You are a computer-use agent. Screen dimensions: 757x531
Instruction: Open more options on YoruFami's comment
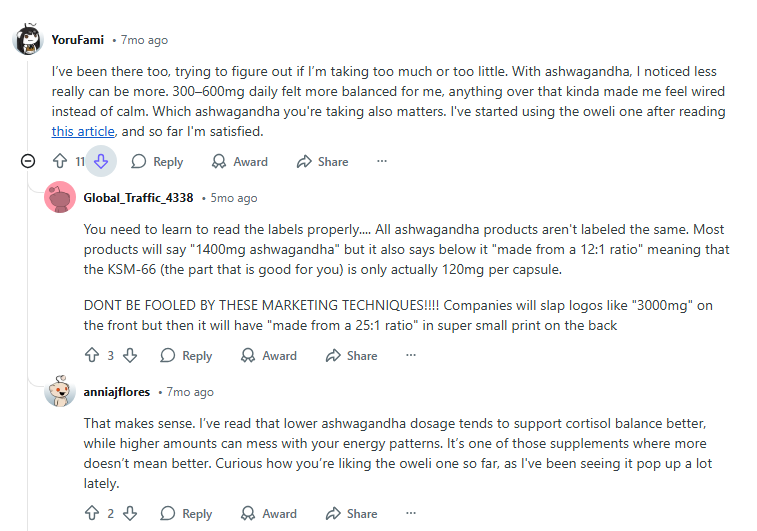point(382,161)
